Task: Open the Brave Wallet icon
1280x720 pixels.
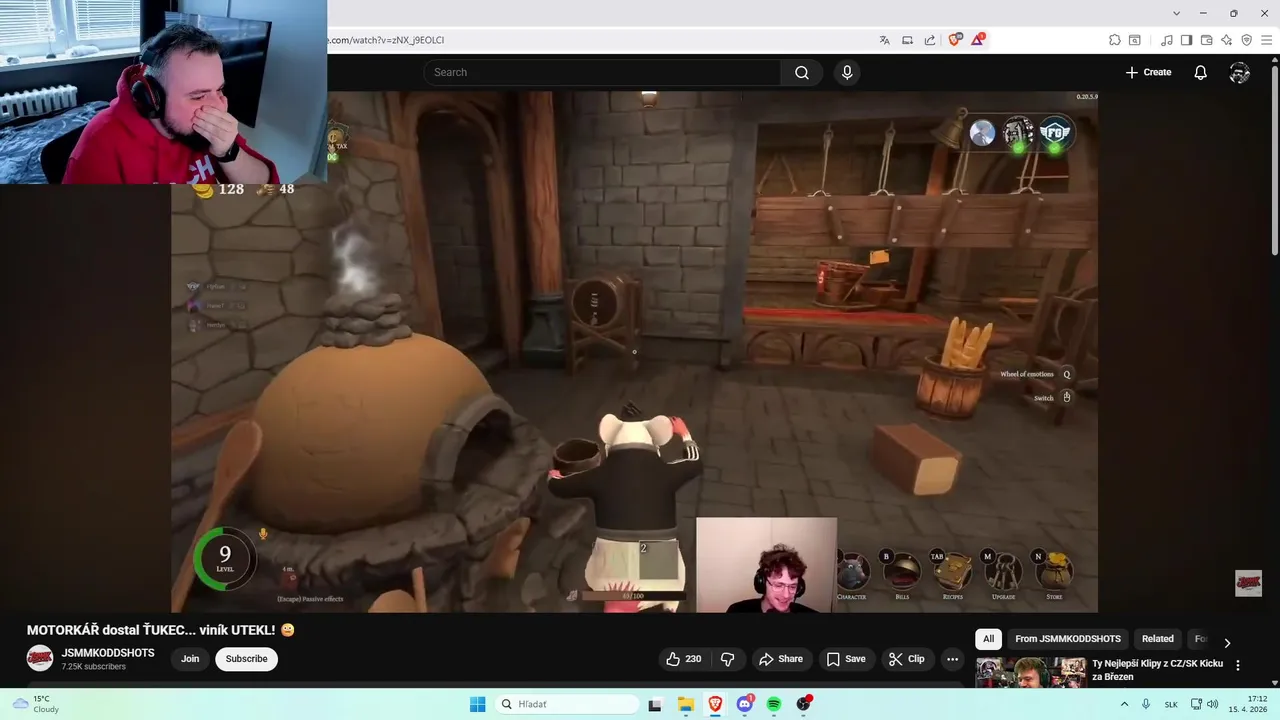Action: tap(1206, 40)
